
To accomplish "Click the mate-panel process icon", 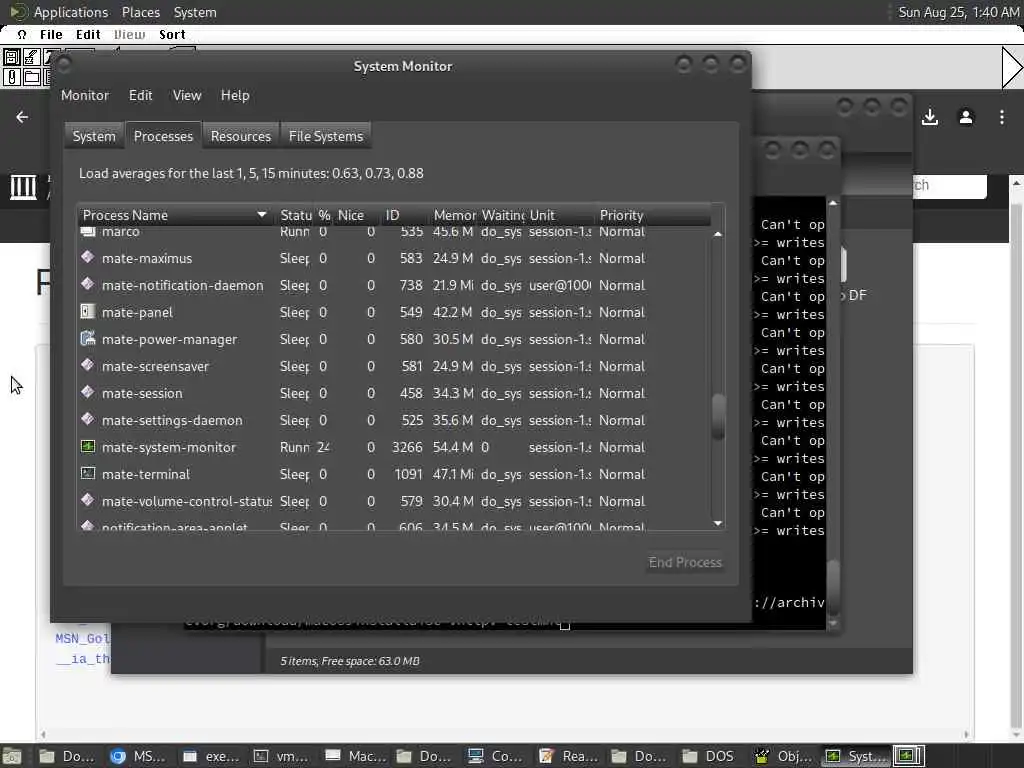I will click(x=88, y=312).
